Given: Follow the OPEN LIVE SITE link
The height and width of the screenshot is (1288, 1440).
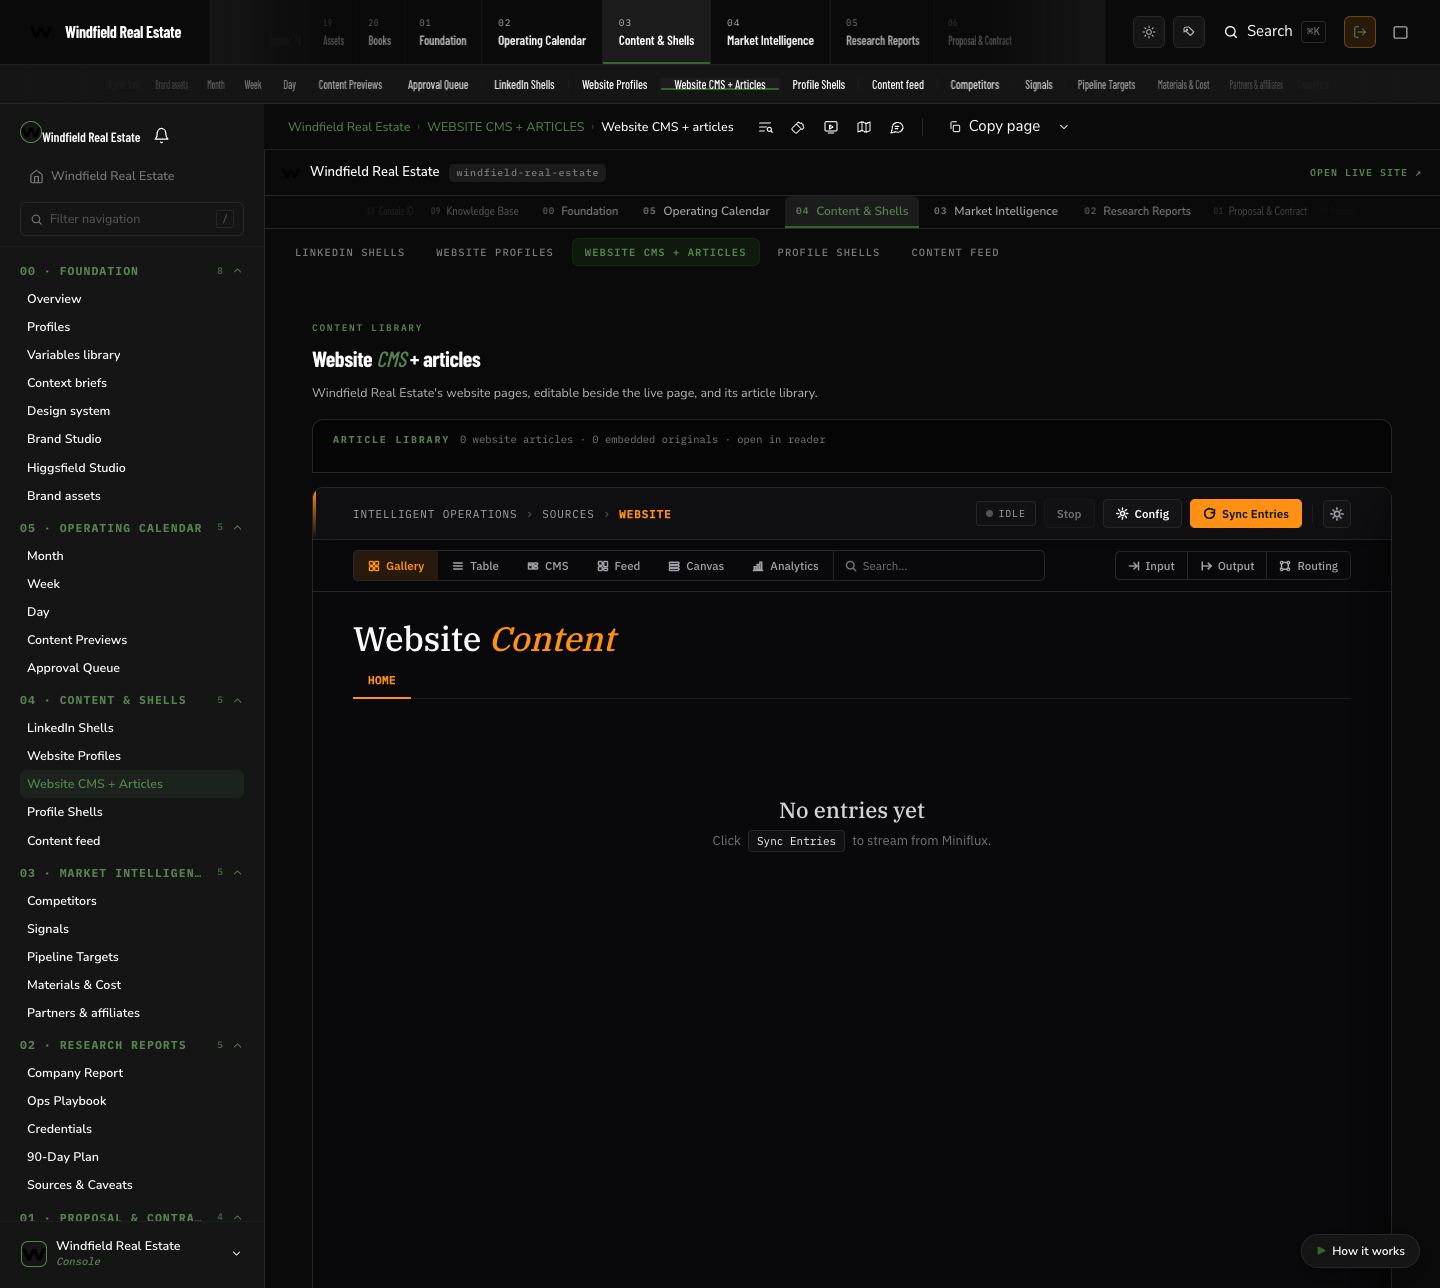Looking at the screenshot, I should tap(1366, 173).
